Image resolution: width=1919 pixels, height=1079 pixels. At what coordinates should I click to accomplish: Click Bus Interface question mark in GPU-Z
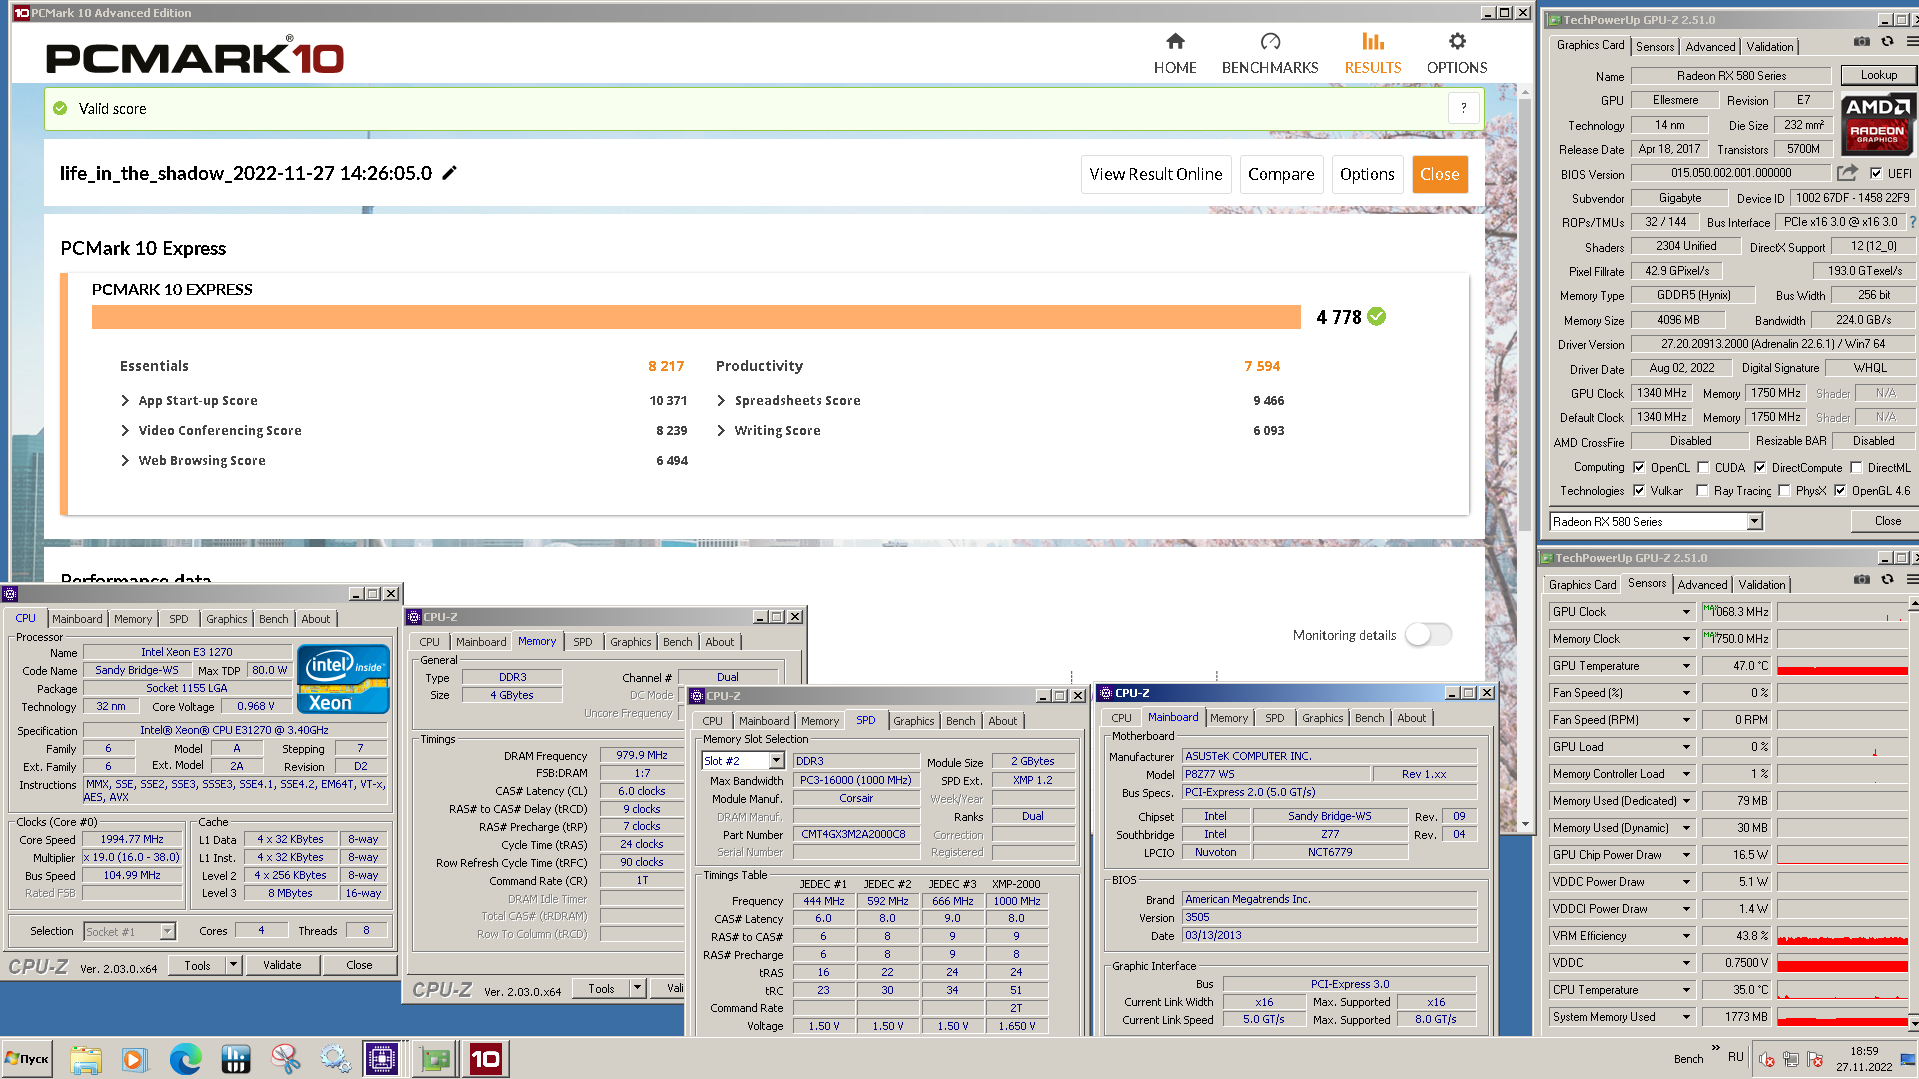[x=1913, y=222]
